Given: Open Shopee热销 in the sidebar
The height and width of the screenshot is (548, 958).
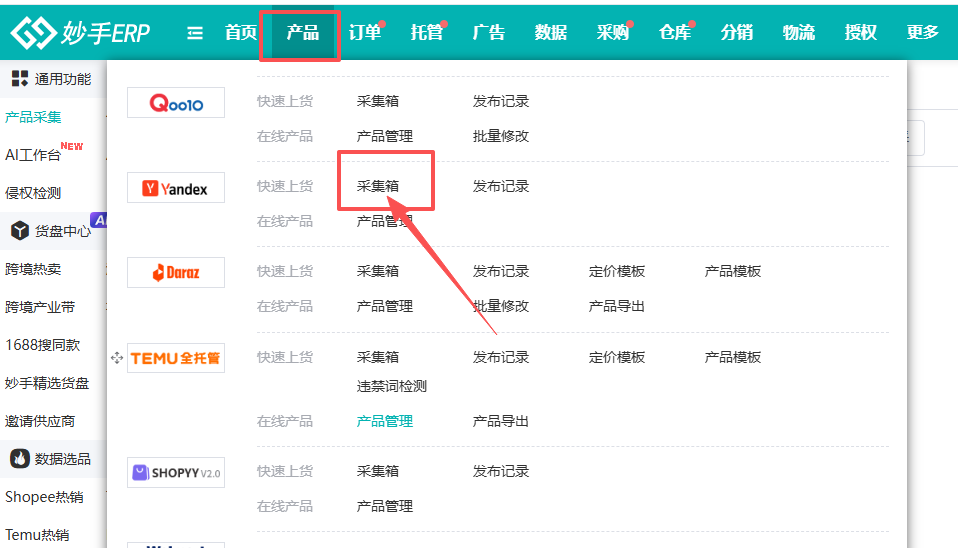Looking at the screenshot, I should pos(44,497).
